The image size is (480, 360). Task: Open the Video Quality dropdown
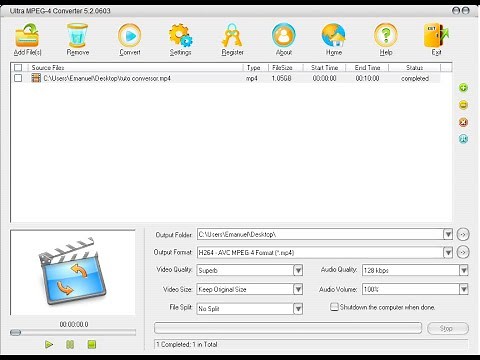(x=298, y=270)
